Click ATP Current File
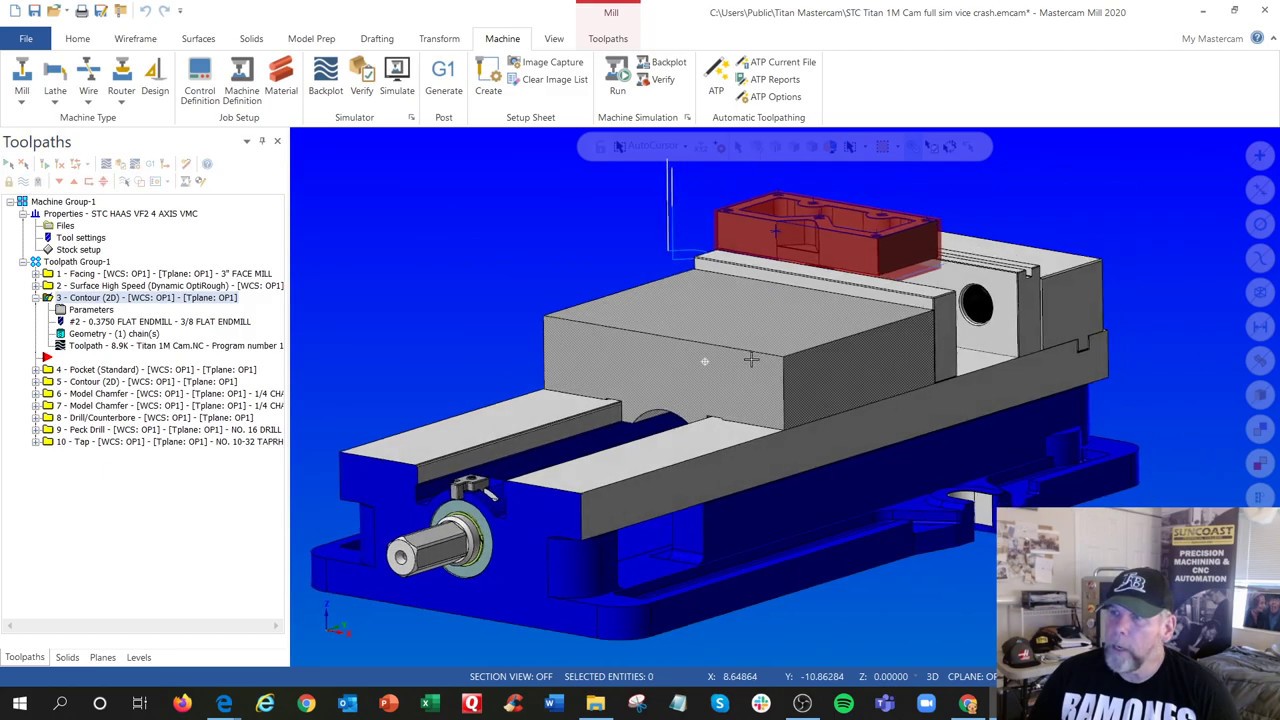This screenshot has height=720, width=1280. click(775, 62)
